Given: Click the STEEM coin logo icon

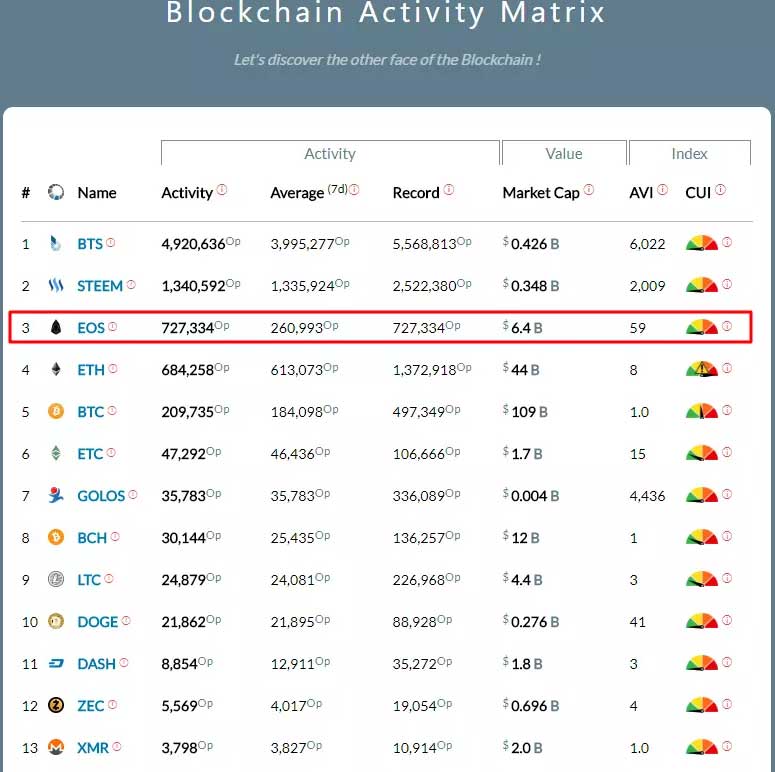Looking at the screenshot, I should (55, 285).
